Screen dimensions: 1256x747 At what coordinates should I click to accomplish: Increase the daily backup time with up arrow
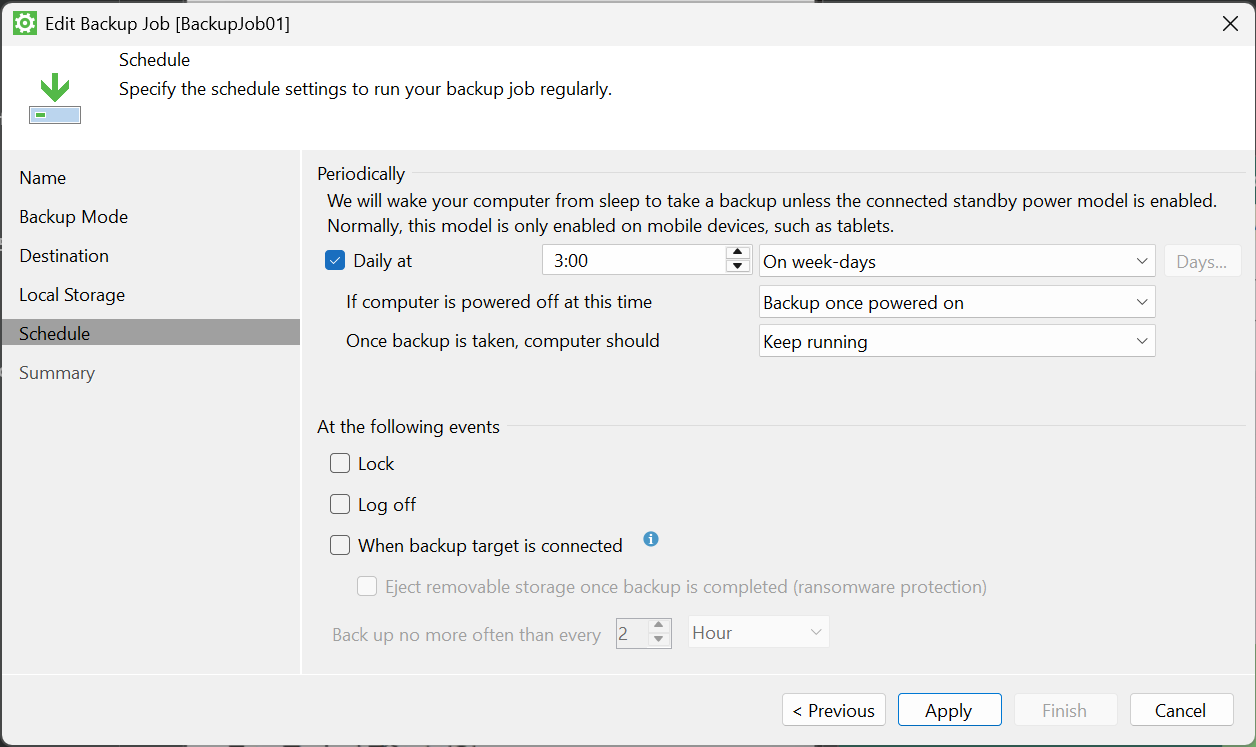[738, 254]
